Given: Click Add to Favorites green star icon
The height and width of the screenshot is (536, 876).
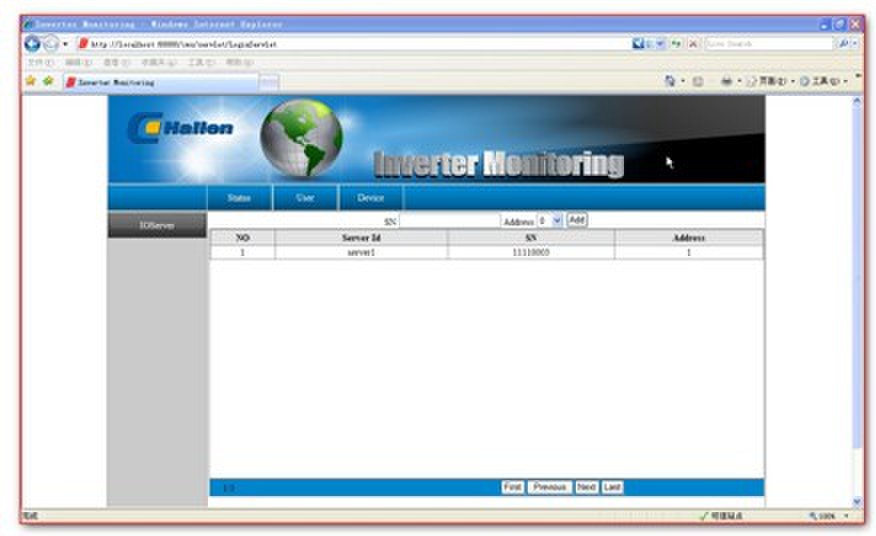Looking at the screenshot, I should point(49,82).
